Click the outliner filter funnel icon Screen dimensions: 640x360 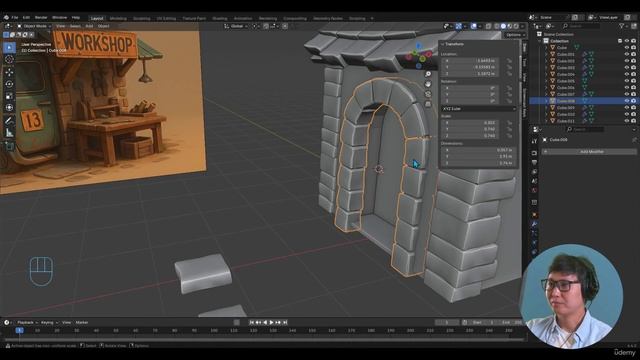pos(622,26)
